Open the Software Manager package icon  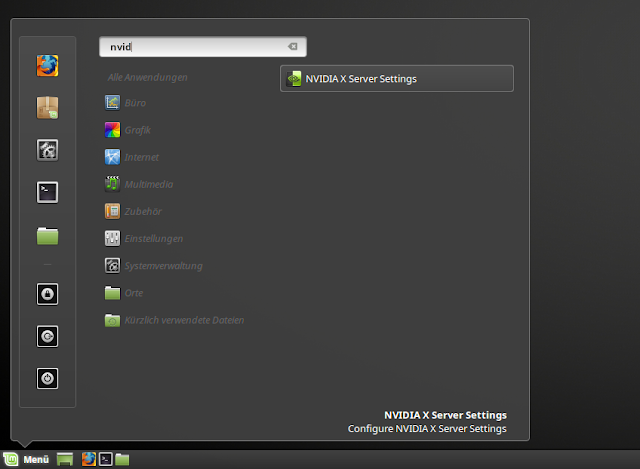[x=47, y=108]
